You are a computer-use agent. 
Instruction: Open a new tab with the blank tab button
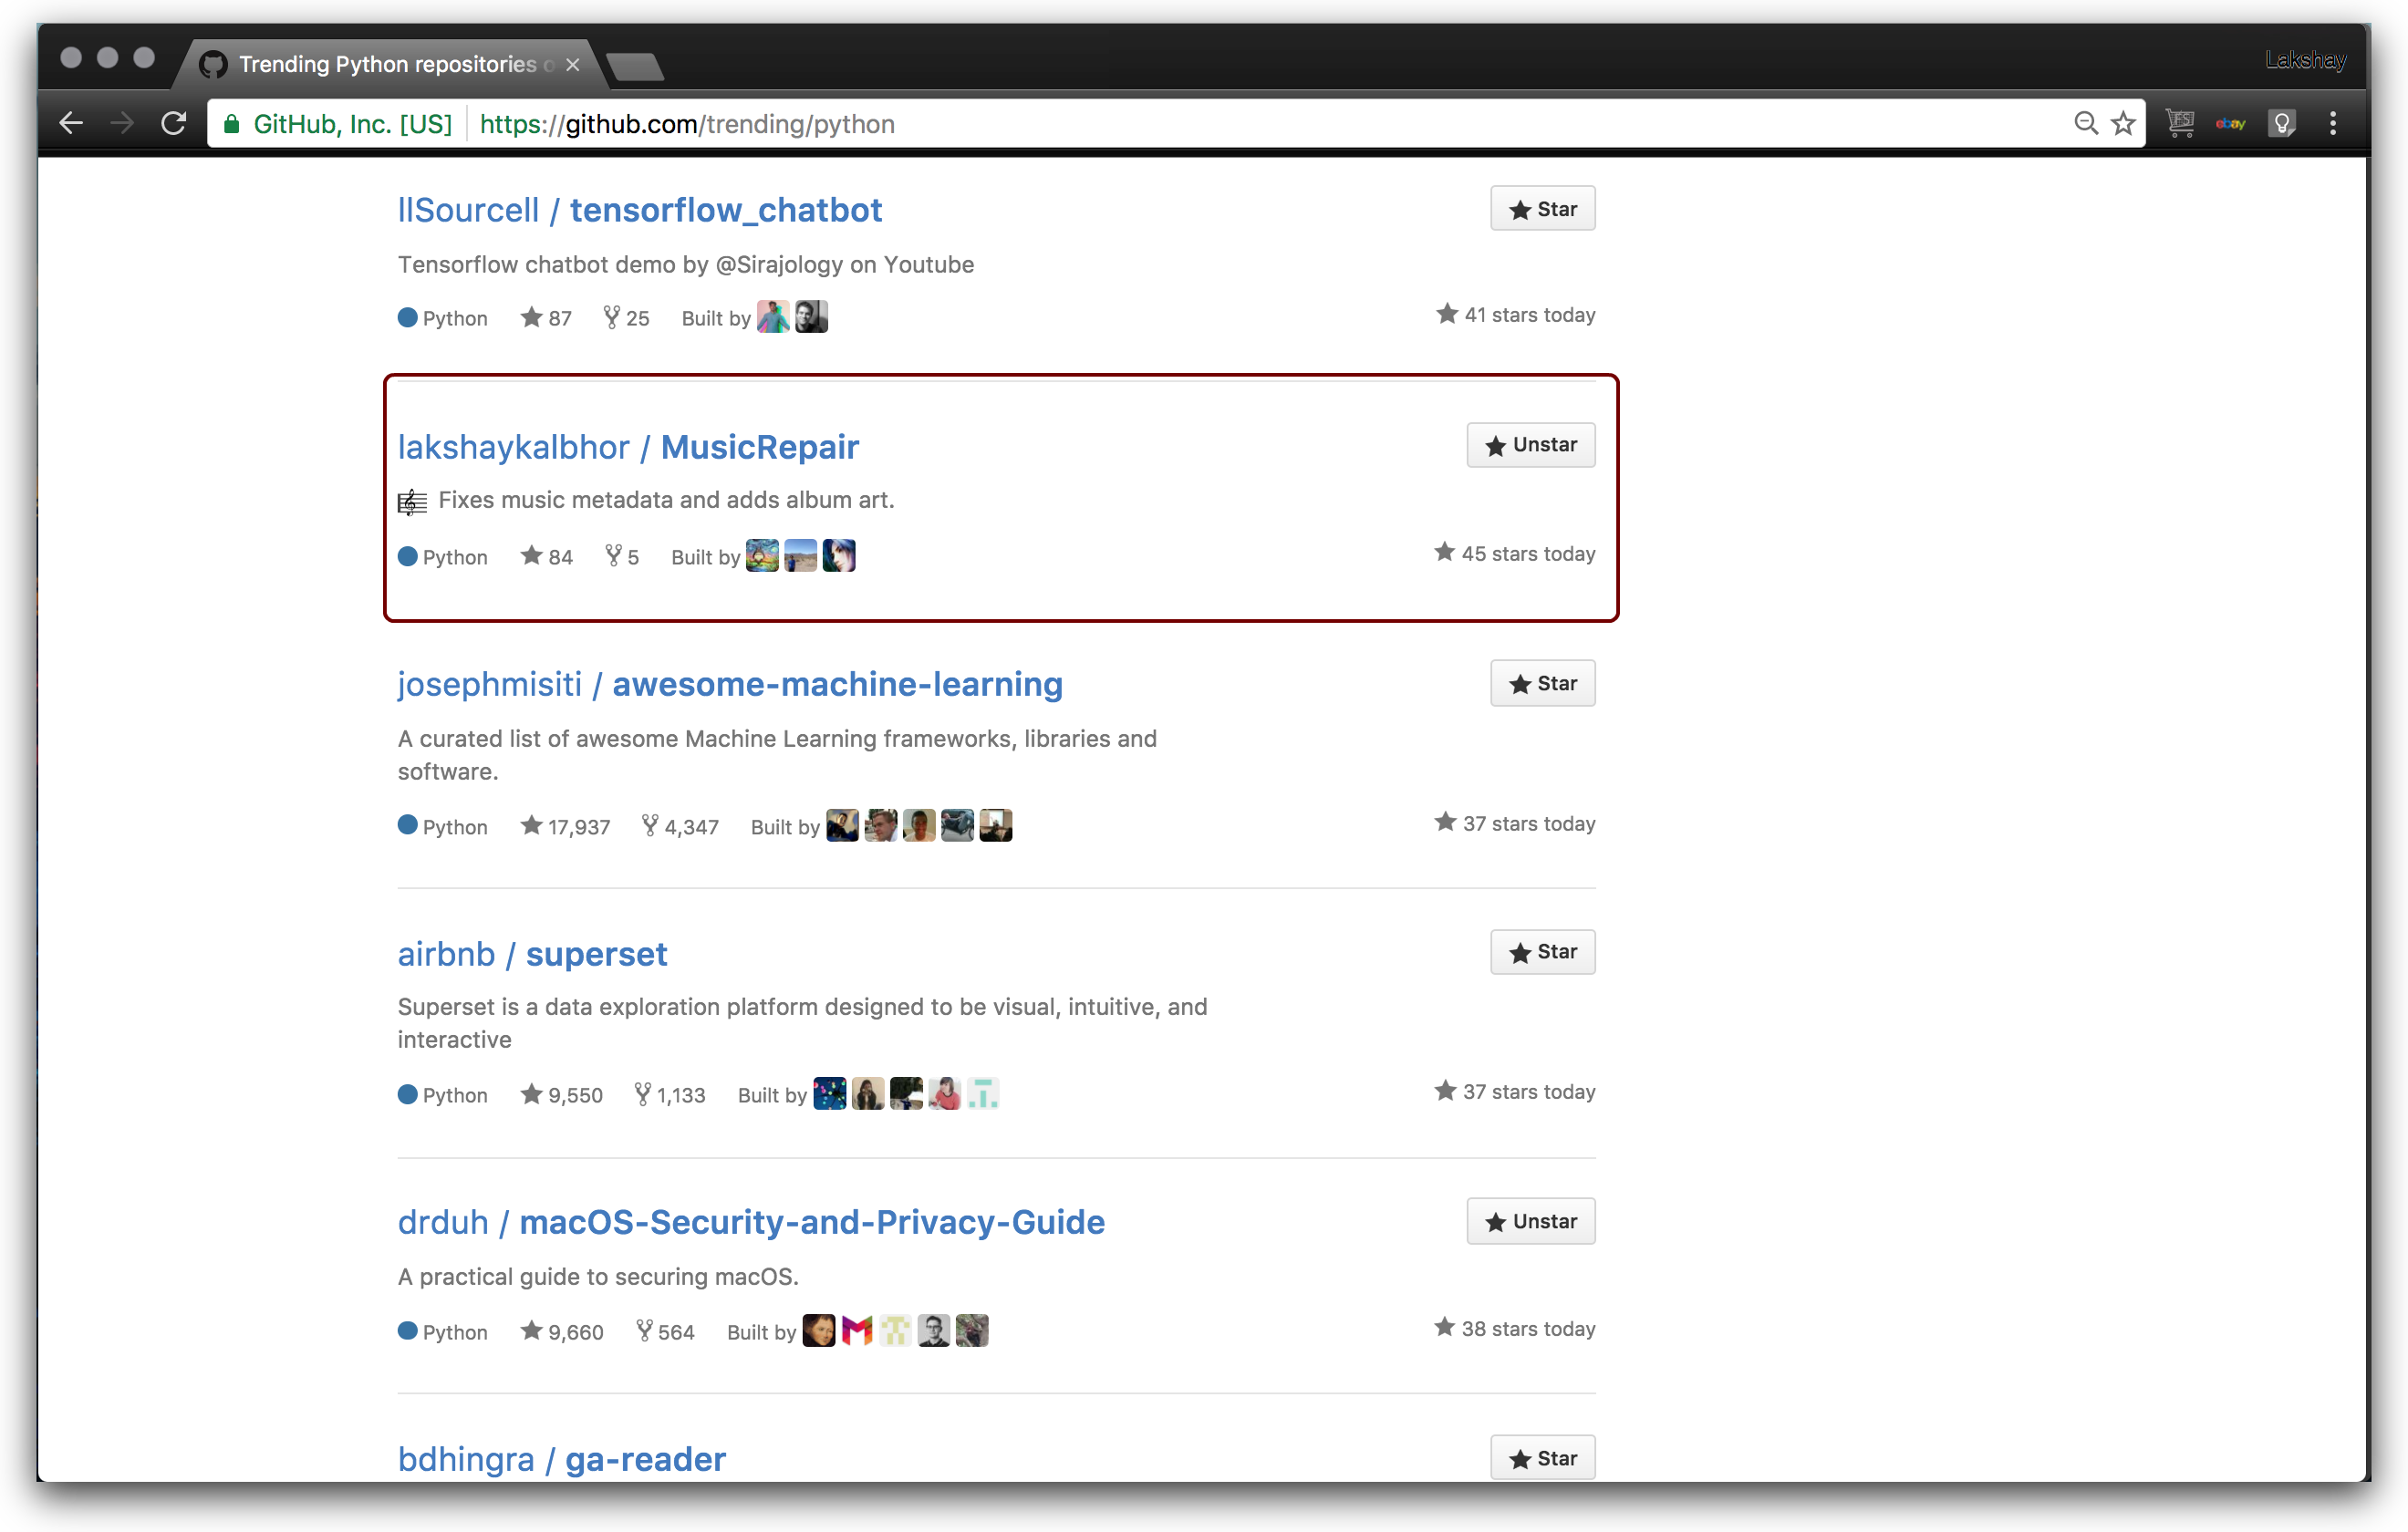(x=635, y=67)
